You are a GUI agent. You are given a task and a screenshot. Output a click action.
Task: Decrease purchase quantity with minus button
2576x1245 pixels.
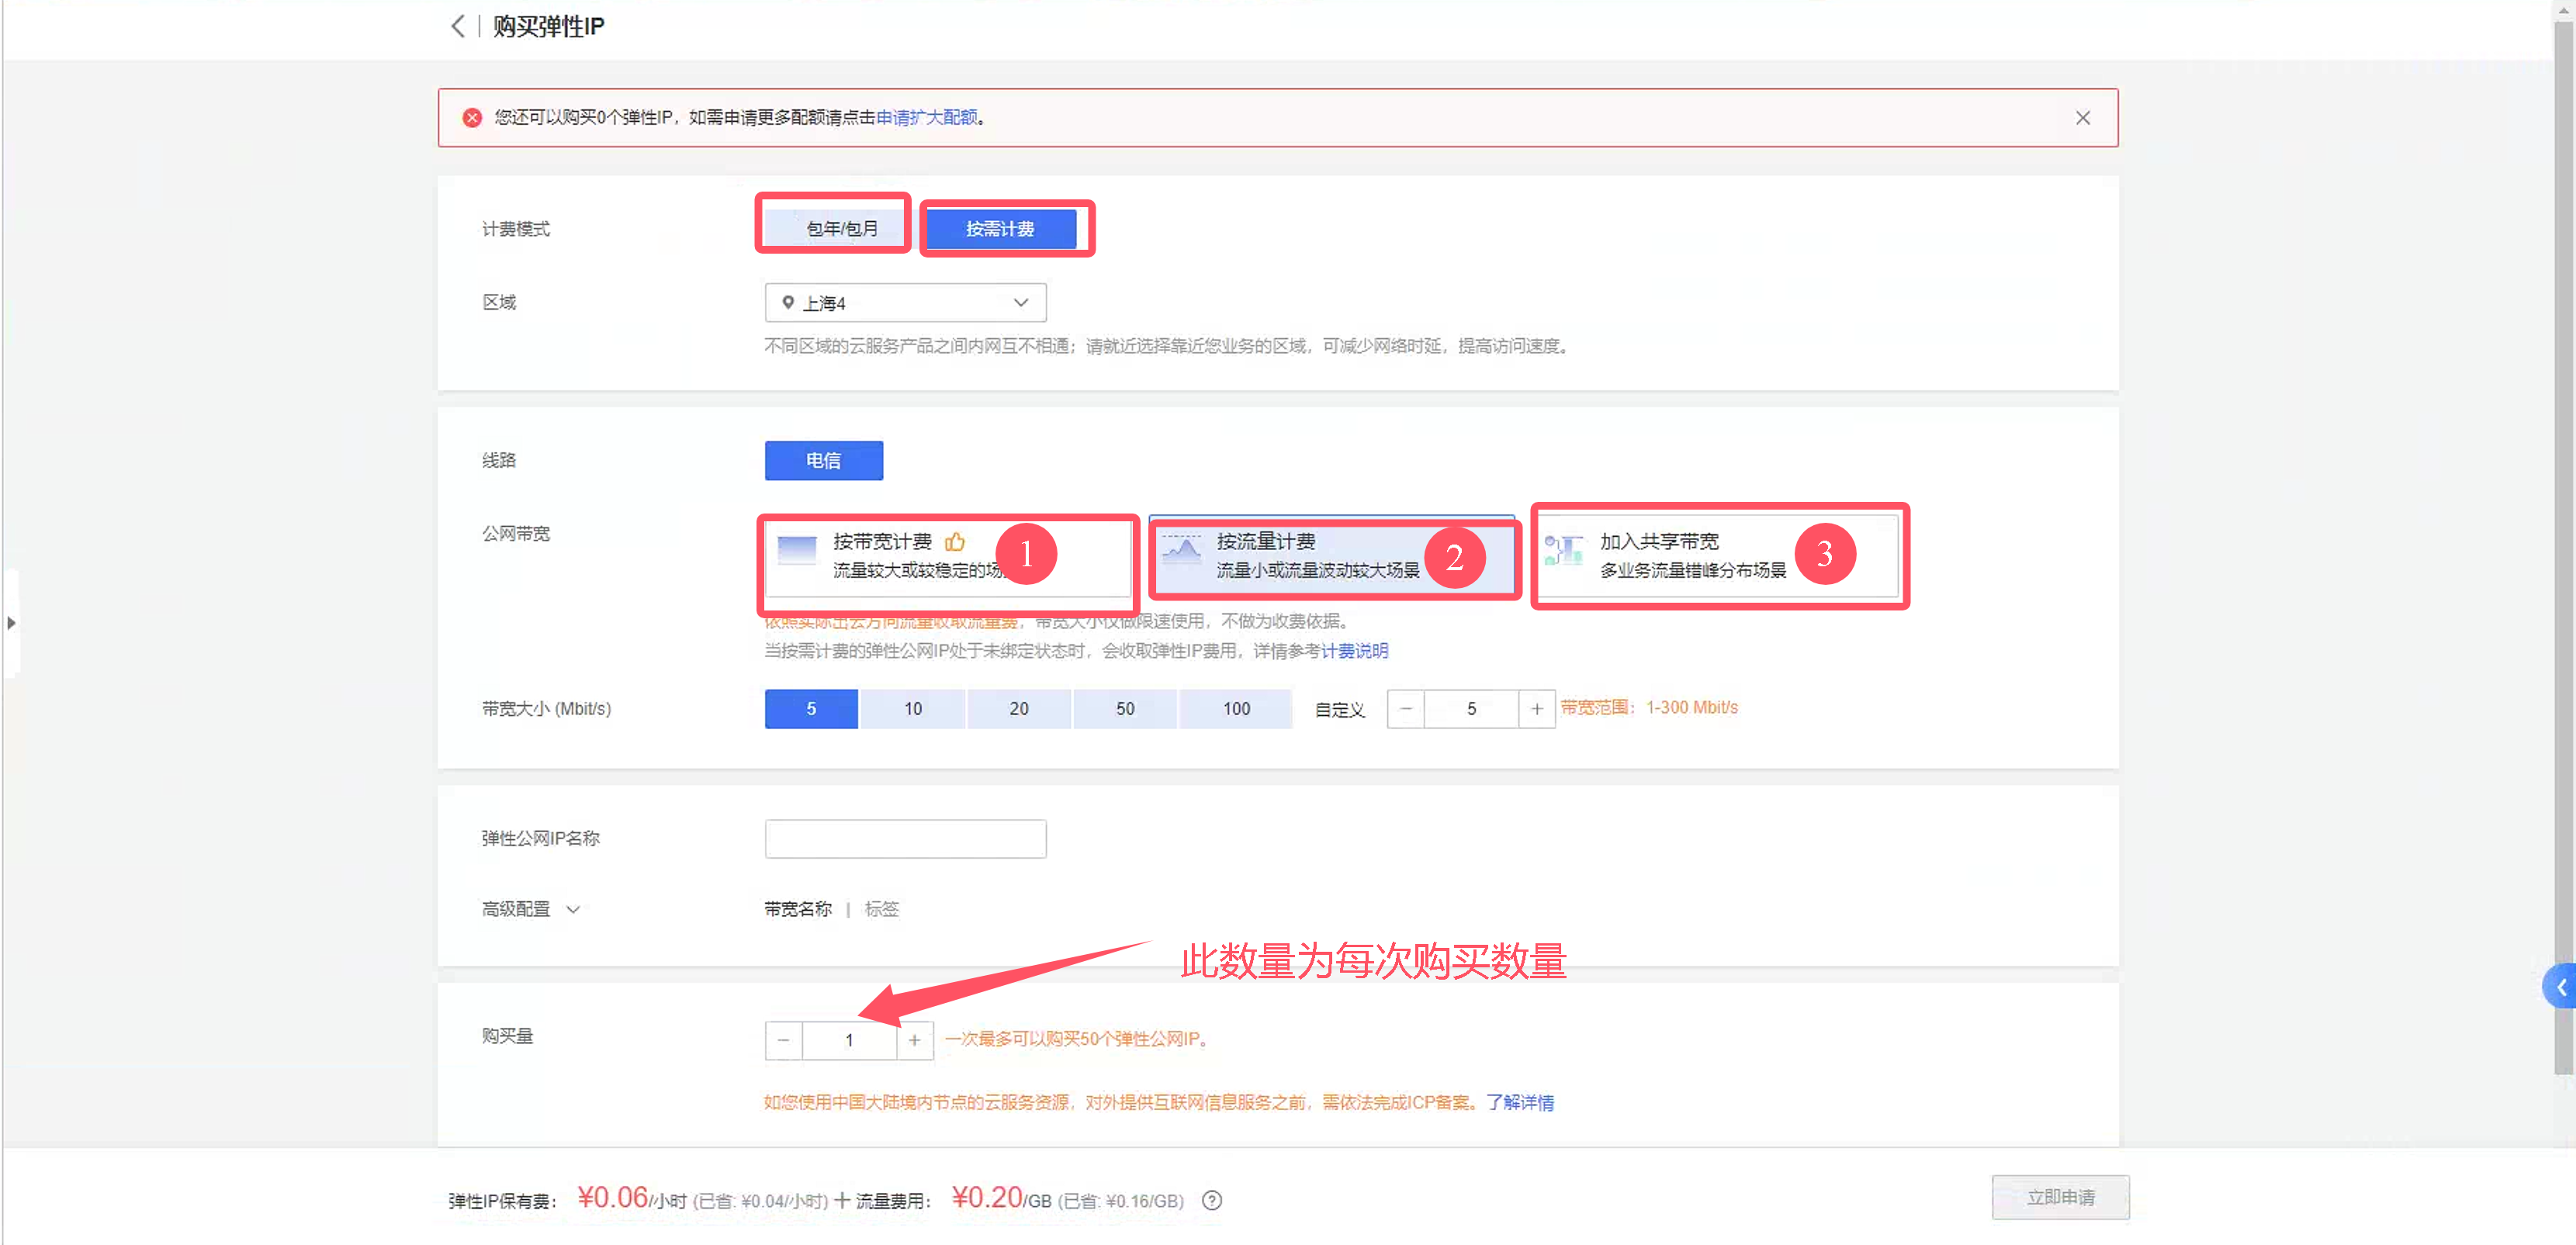point(784,1040)
